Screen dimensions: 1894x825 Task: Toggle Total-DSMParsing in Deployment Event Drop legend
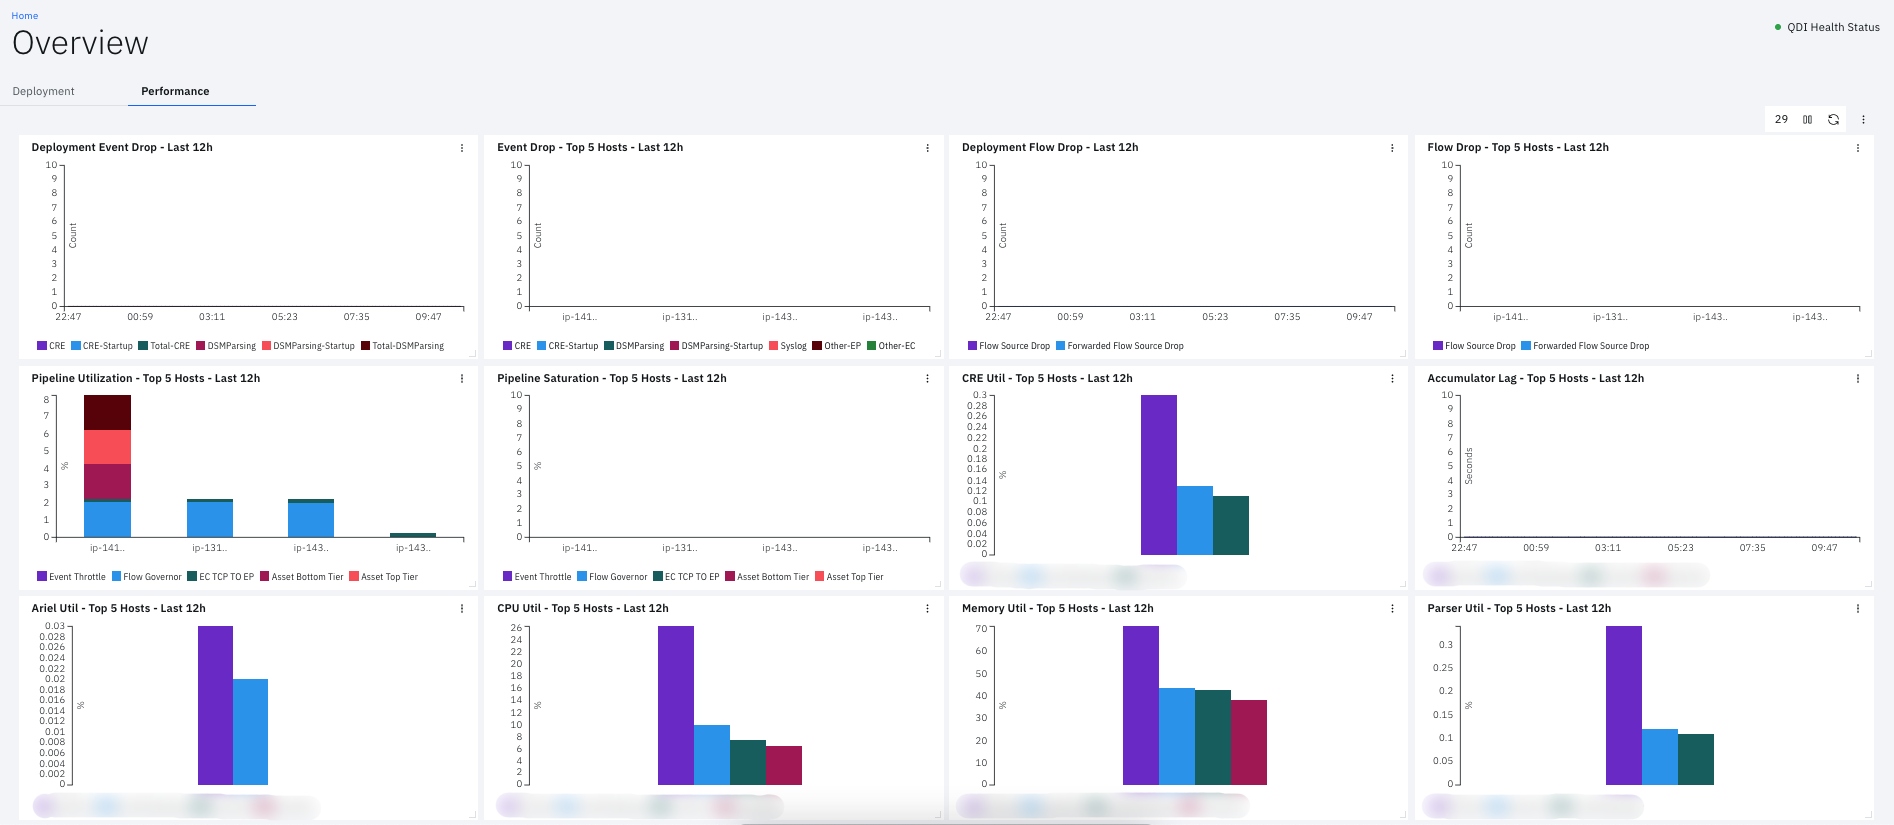click(402, 346)
